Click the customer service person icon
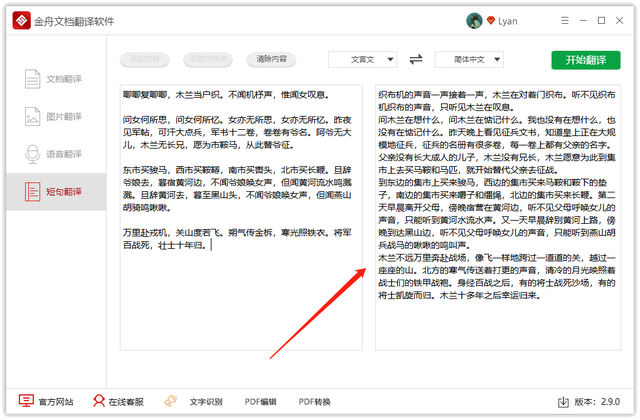This screenshot has width=640, height=420. coord(98,401)
